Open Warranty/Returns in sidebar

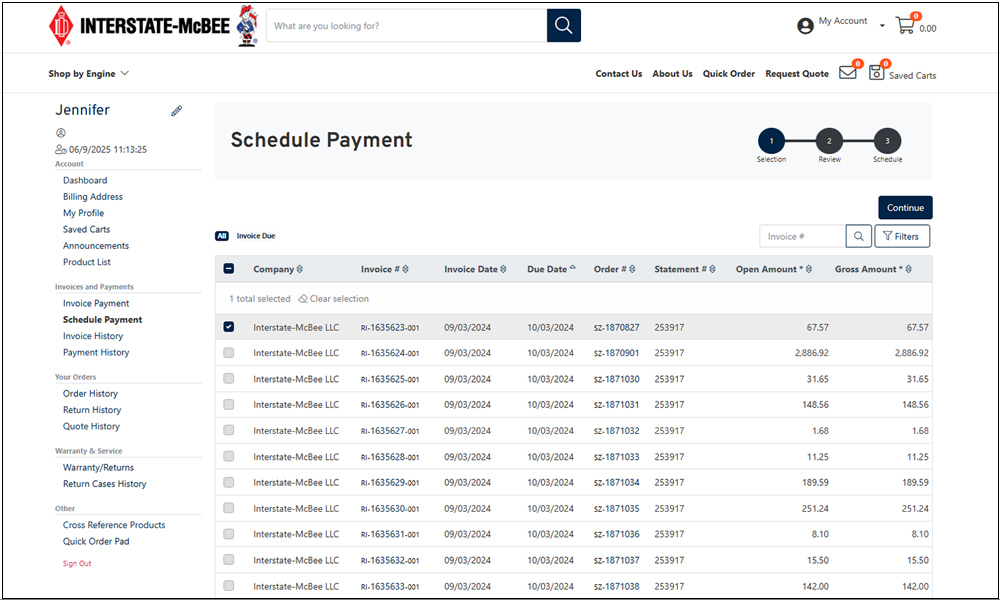point(98,467)
